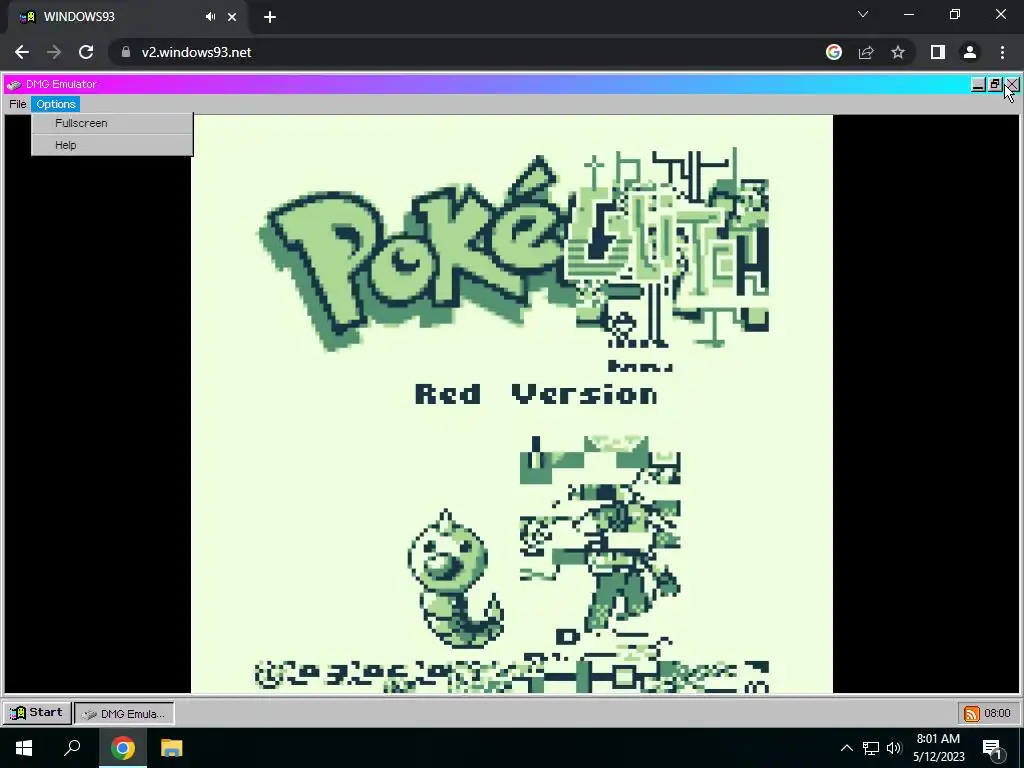Click the Pokémon Glitch game screen
The image size is (1024, 768).
point(511,404)
